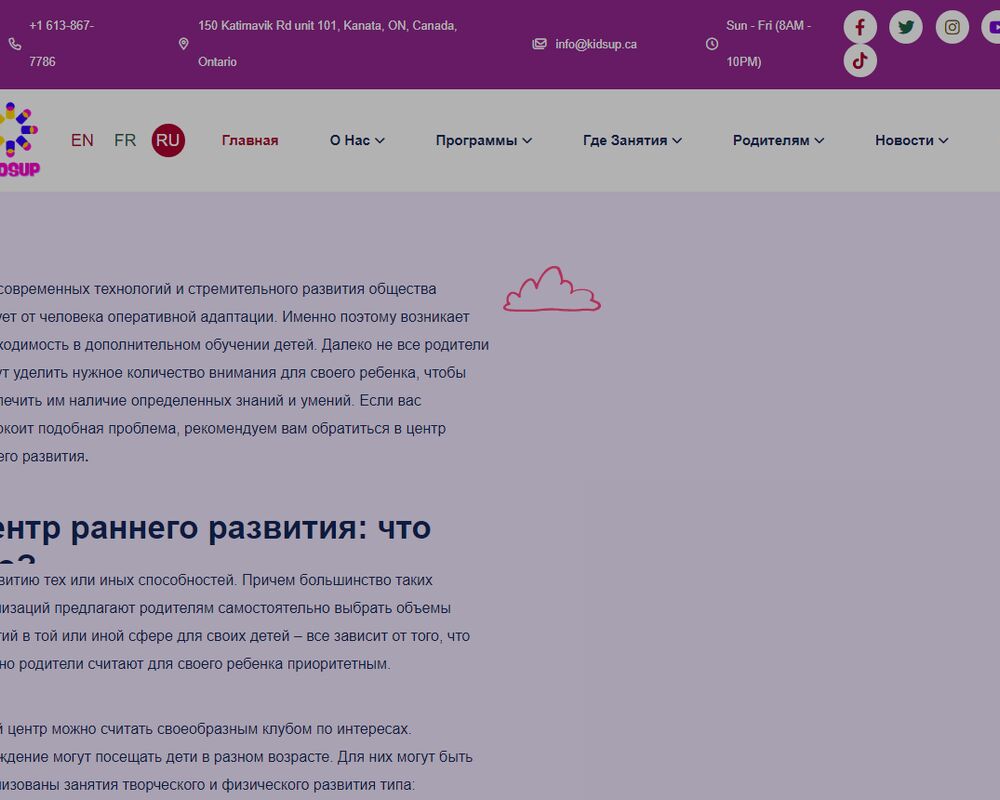Open email link info@kidsup.ca

(x=595, y=44)
